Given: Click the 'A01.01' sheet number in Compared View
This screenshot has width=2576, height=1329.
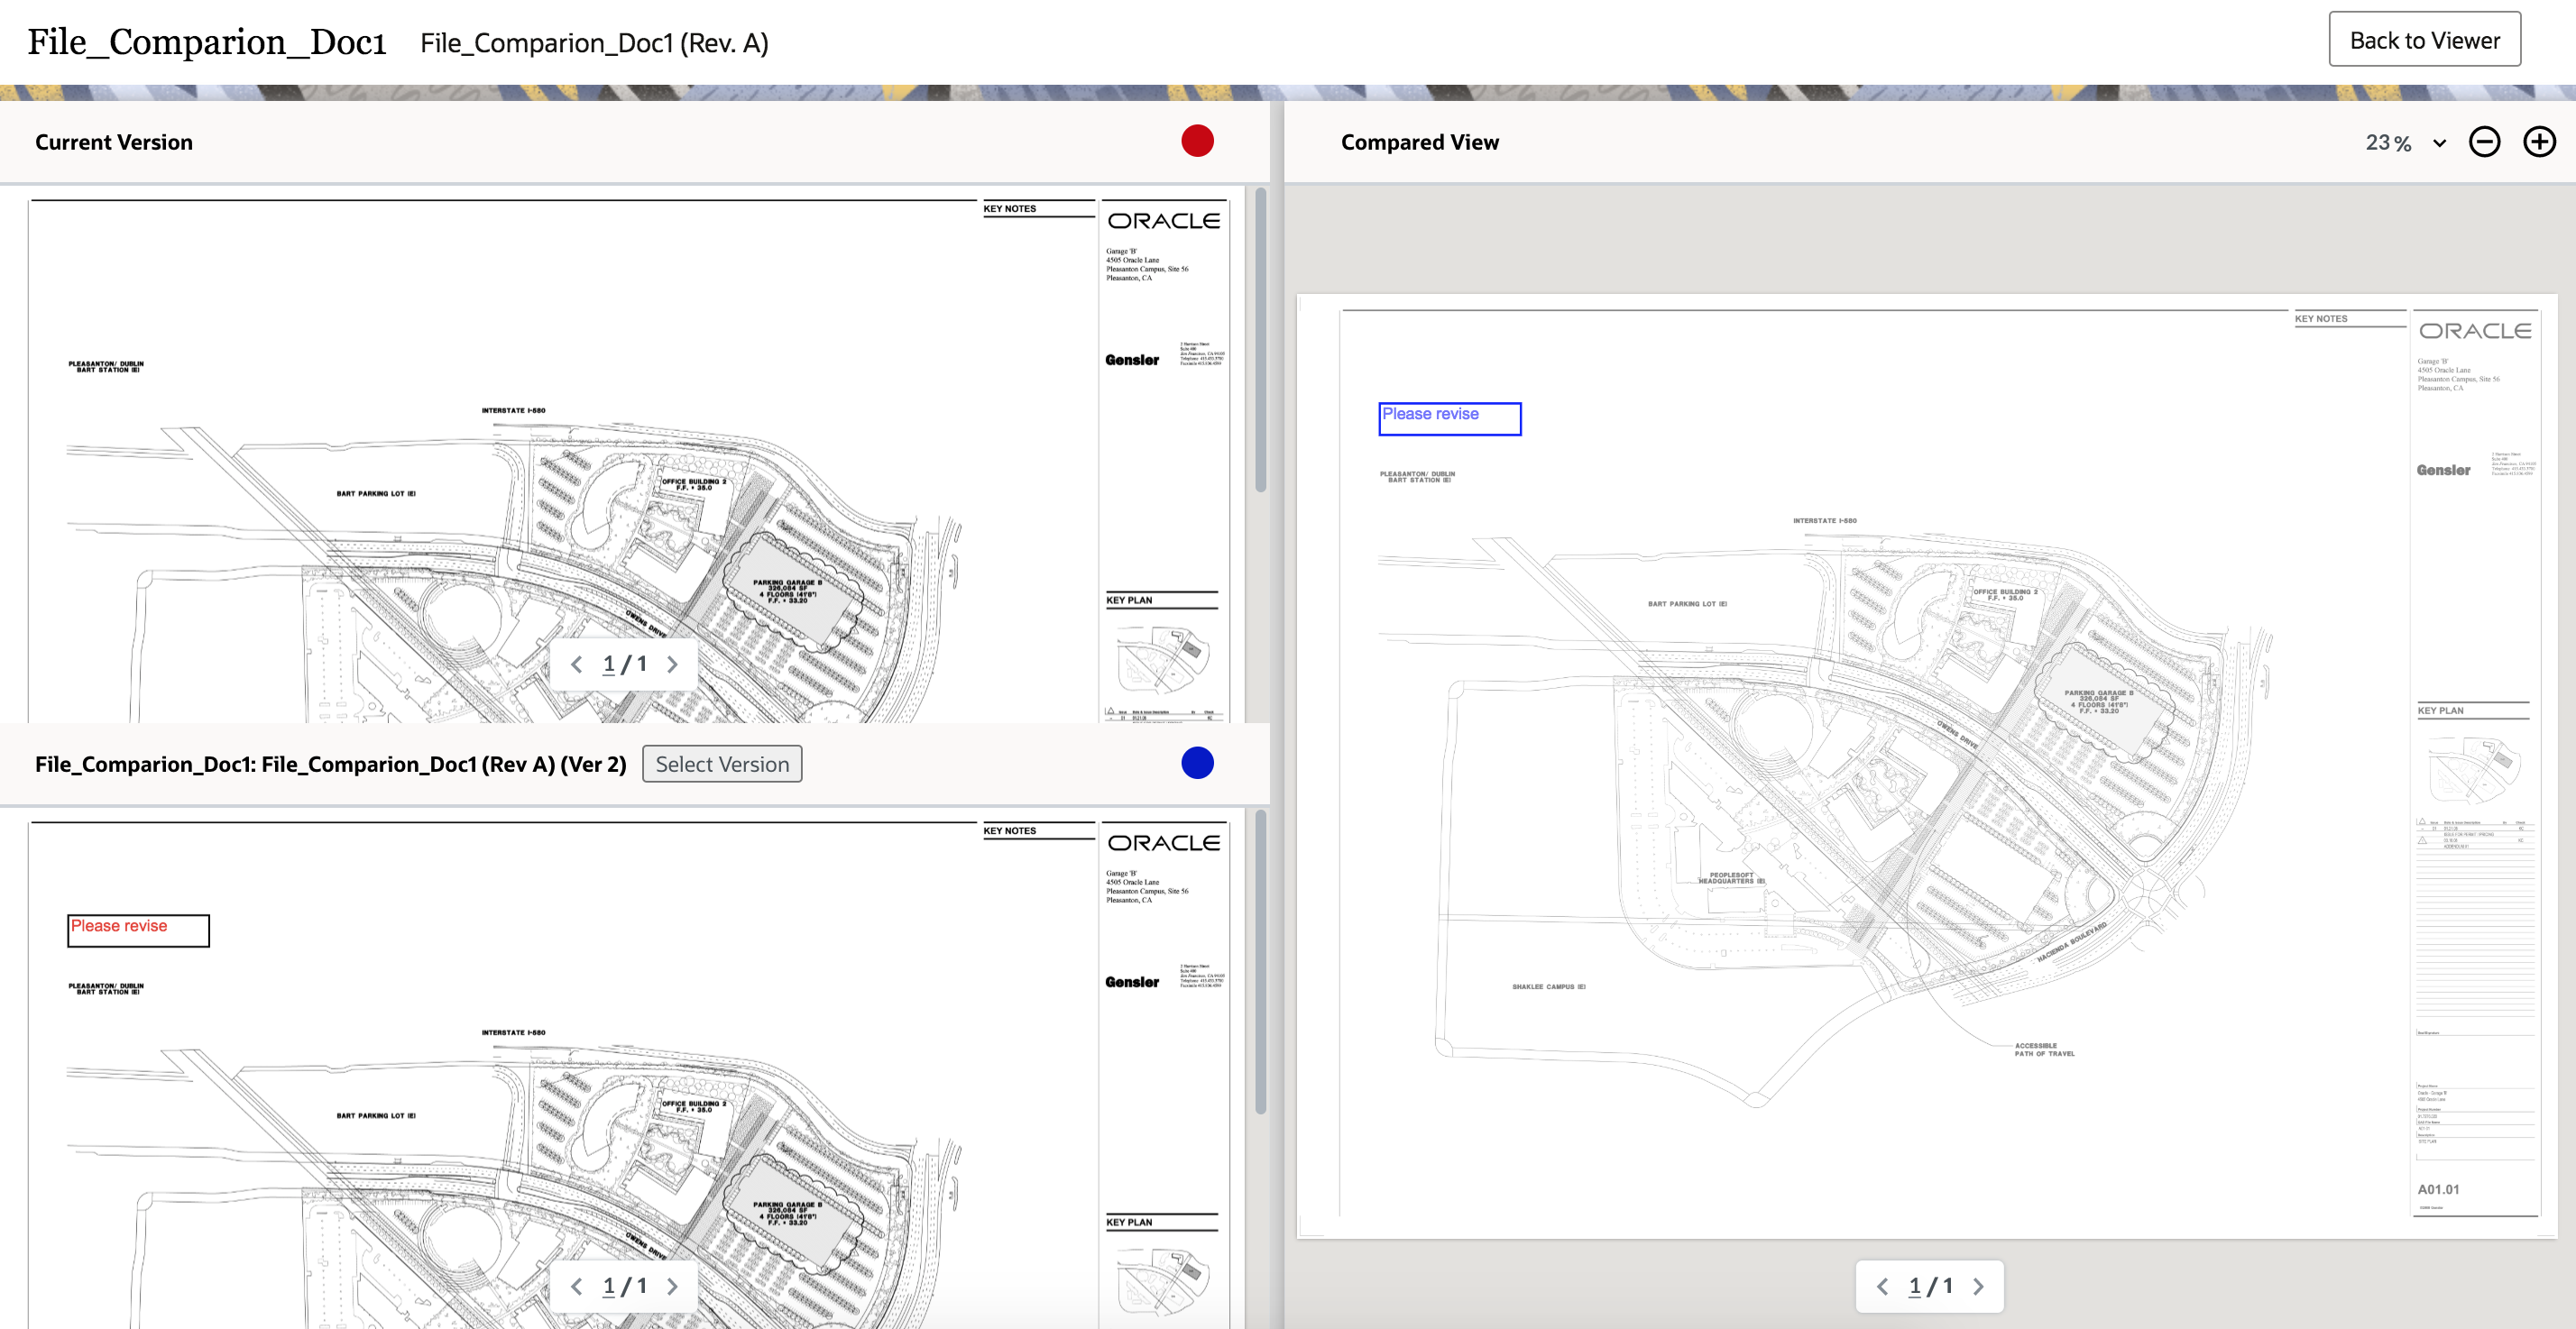Looking at the screenshot, I should coord(2438,1189).
